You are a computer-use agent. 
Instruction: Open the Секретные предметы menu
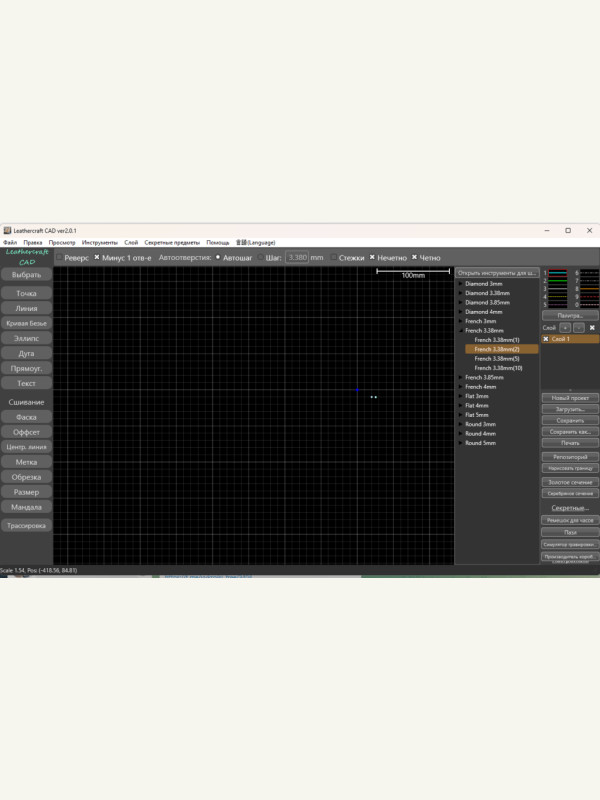(x=172, y=242)
